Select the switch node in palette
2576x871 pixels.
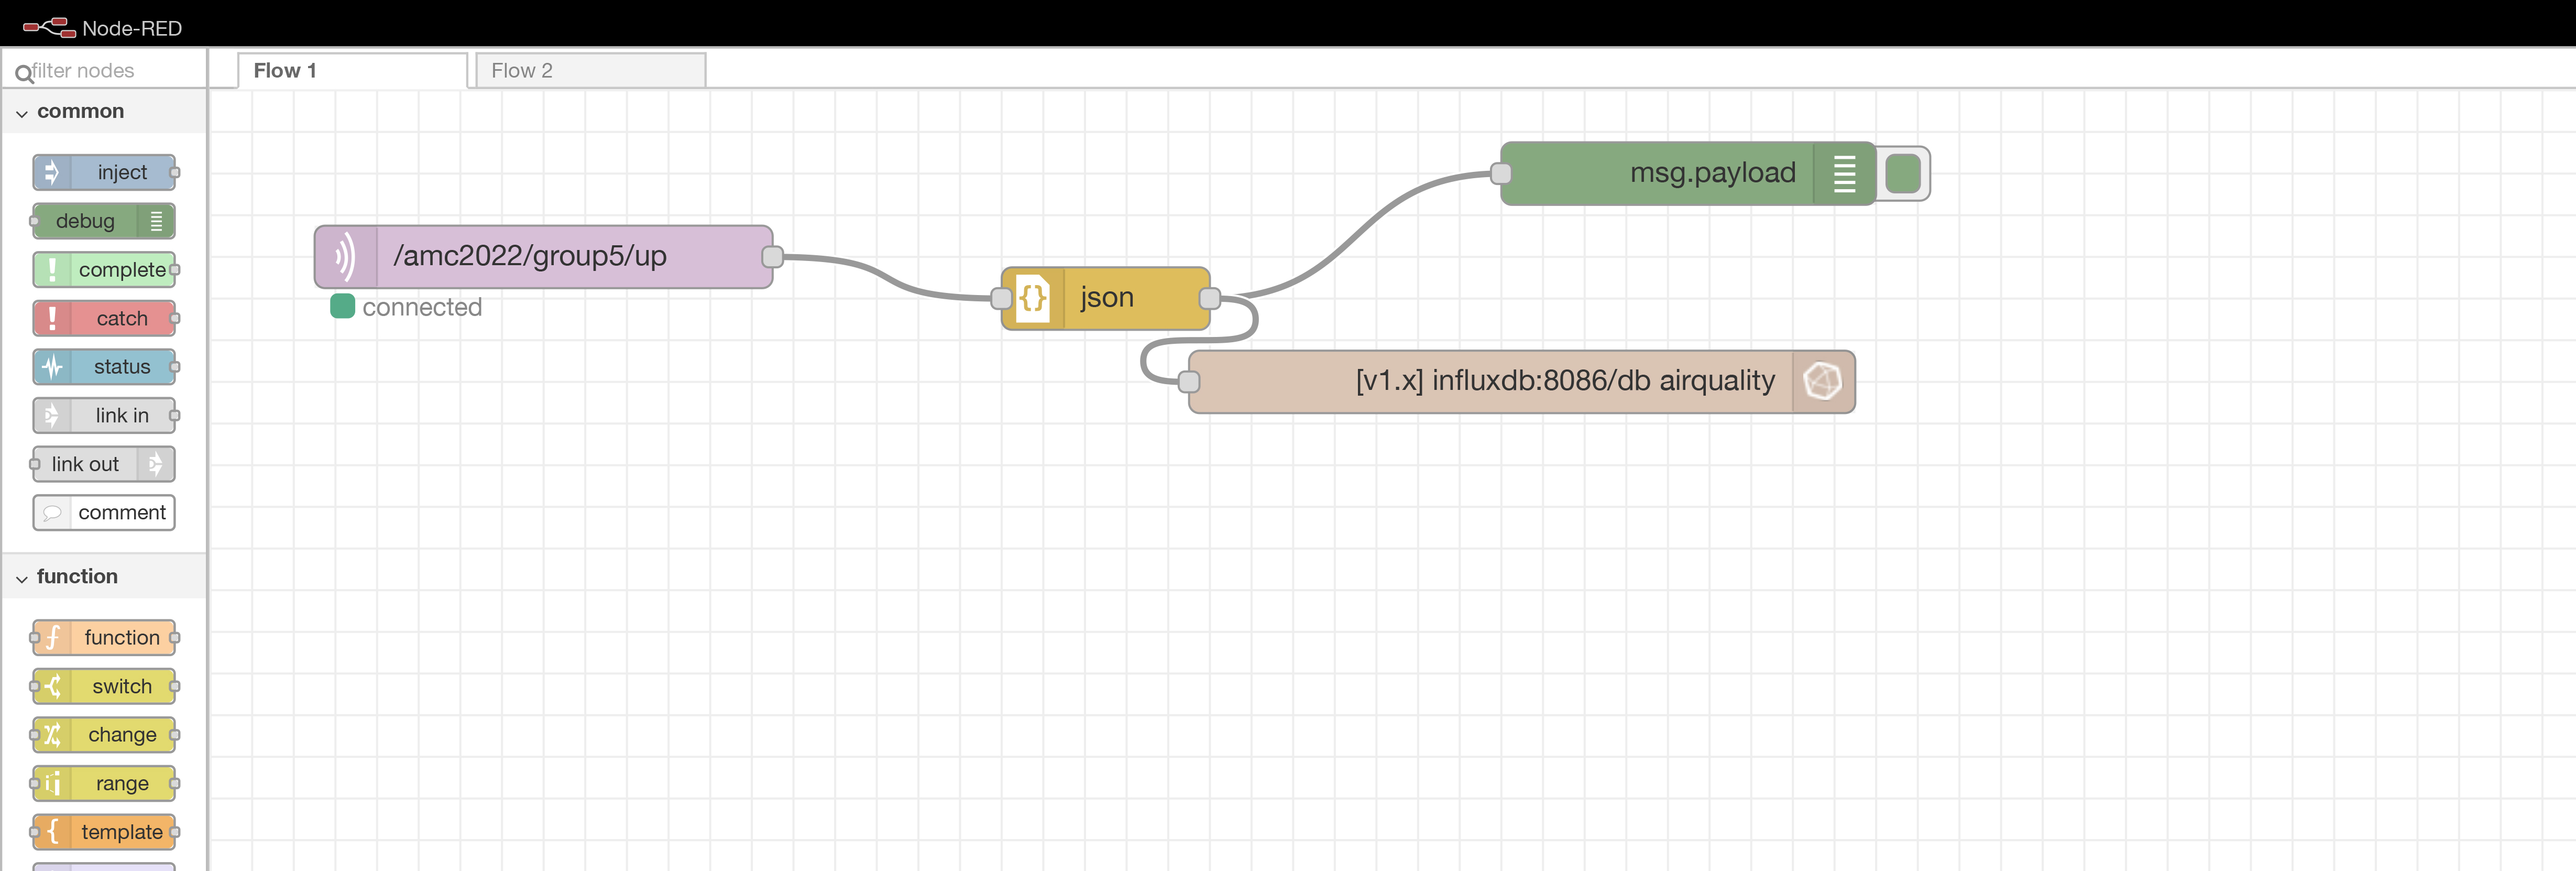104,686
